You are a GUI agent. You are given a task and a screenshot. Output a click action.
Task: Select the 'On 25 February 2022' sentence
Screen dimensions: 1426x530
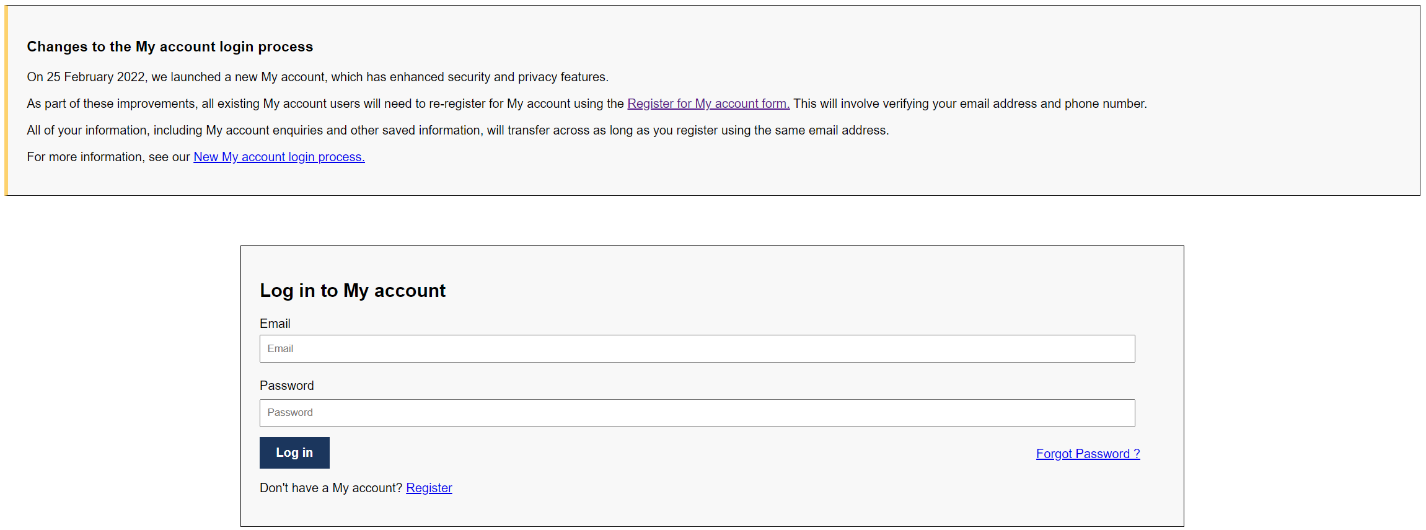[318, 77]
